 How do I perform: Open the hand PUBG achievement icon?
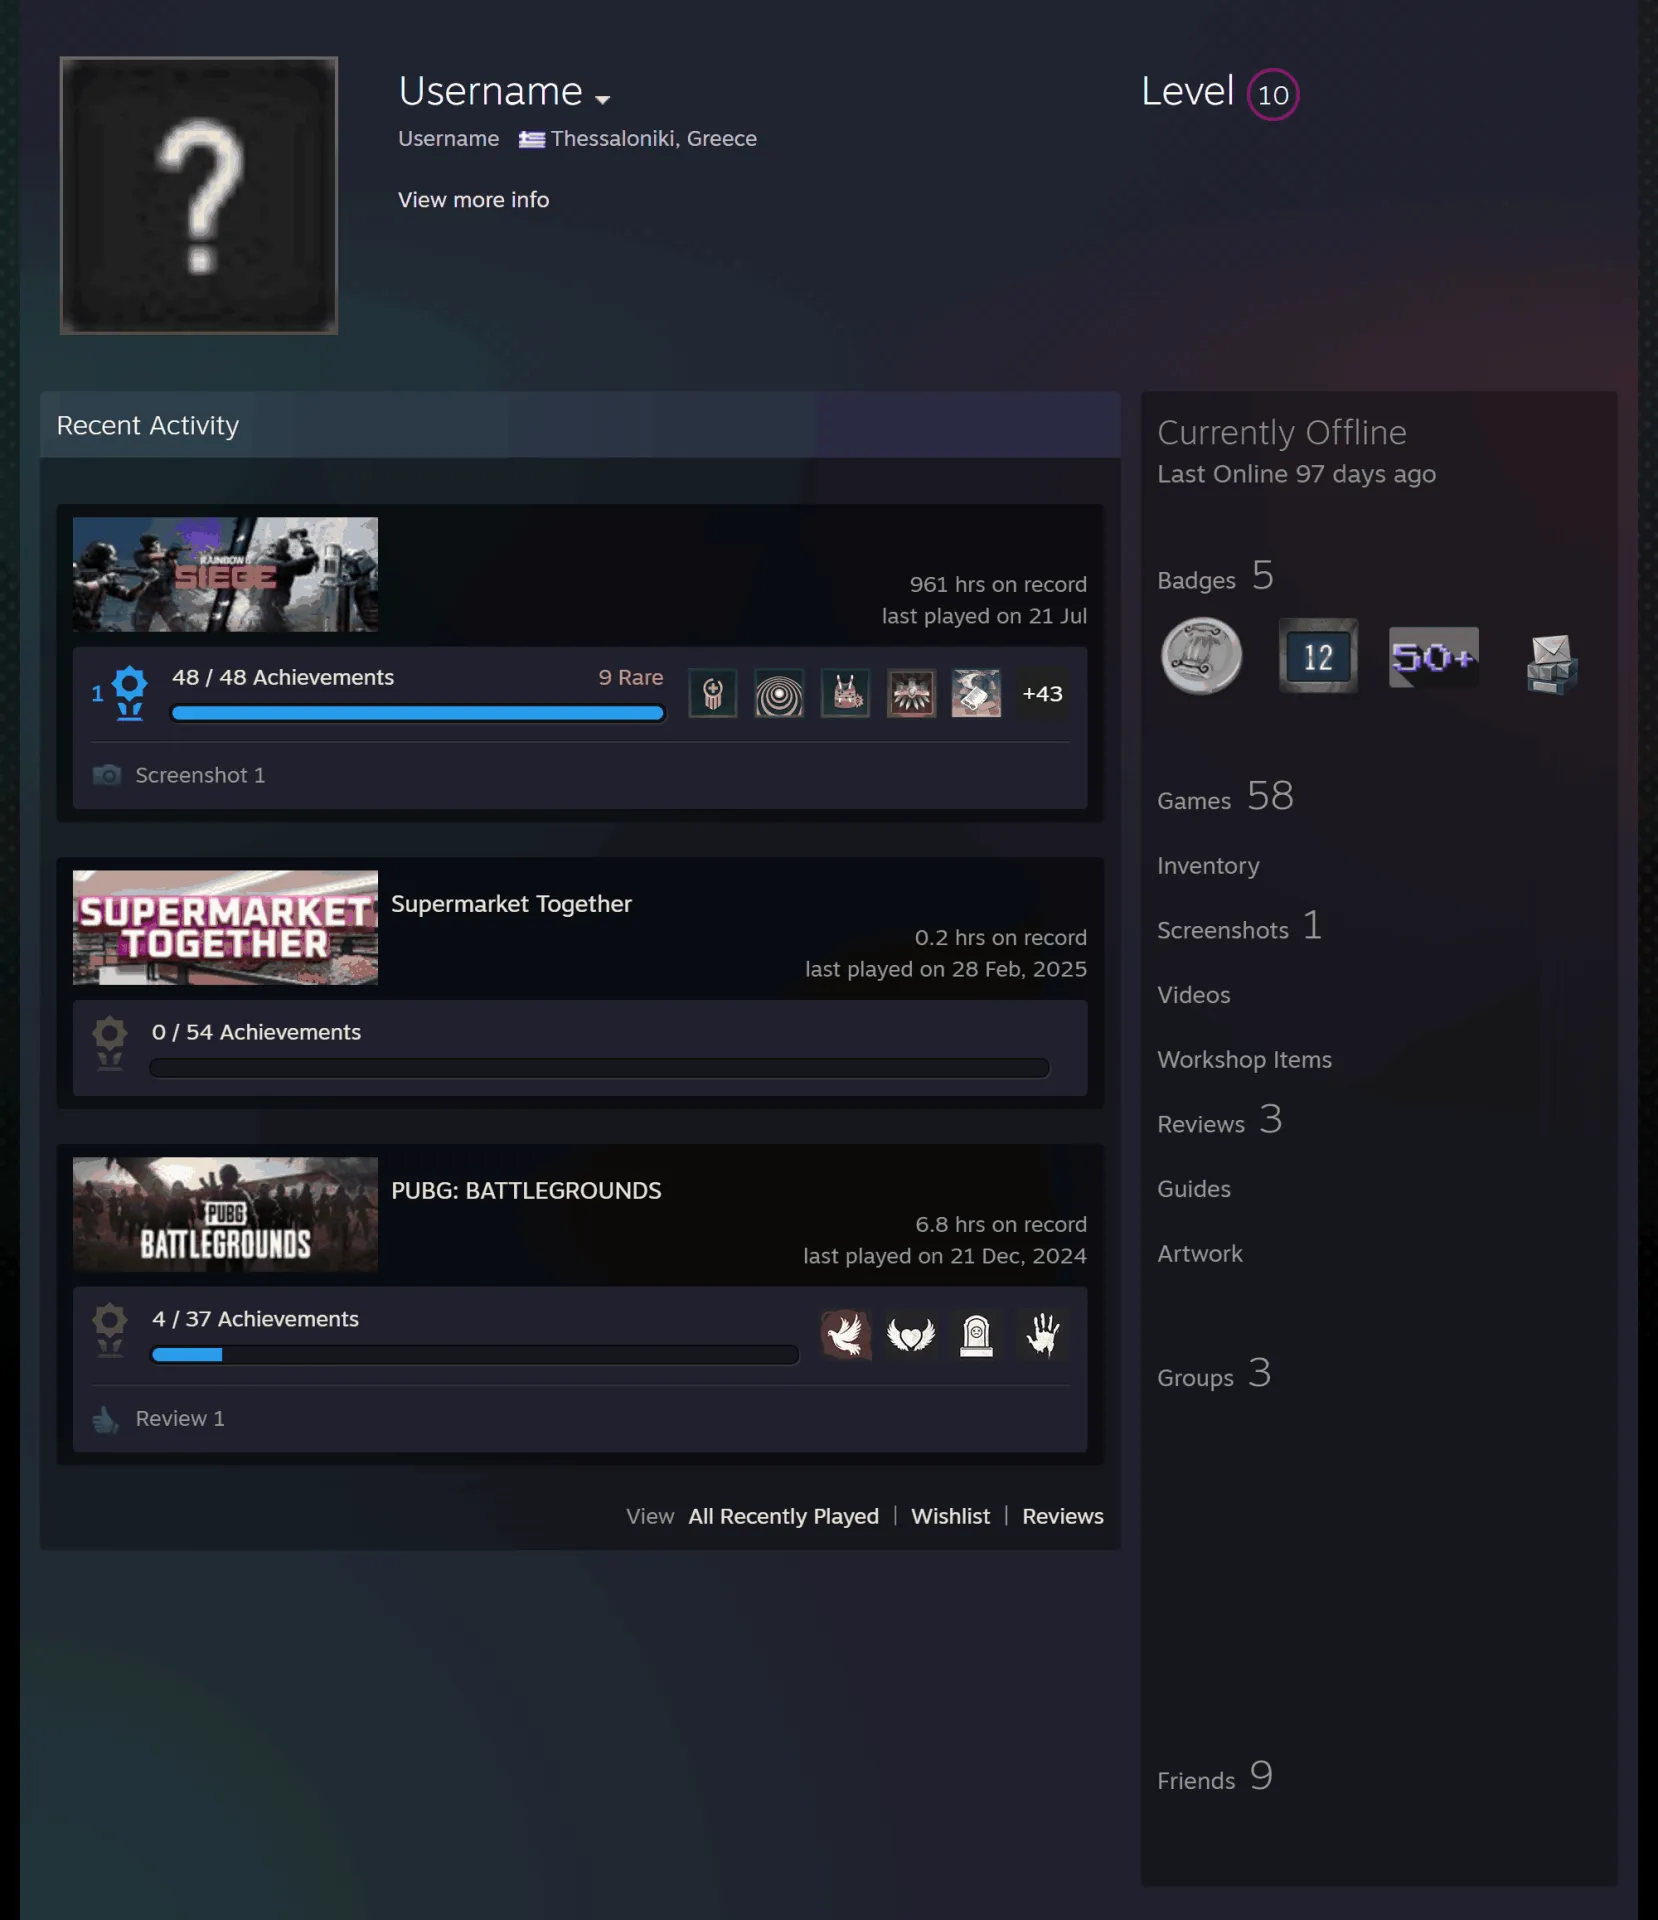click(1042, 1335)
